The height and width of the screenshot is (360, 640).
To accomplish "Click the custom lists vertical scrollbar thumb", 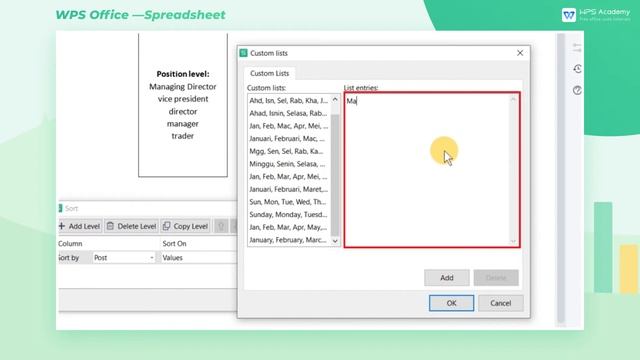I will pos(335,175).
